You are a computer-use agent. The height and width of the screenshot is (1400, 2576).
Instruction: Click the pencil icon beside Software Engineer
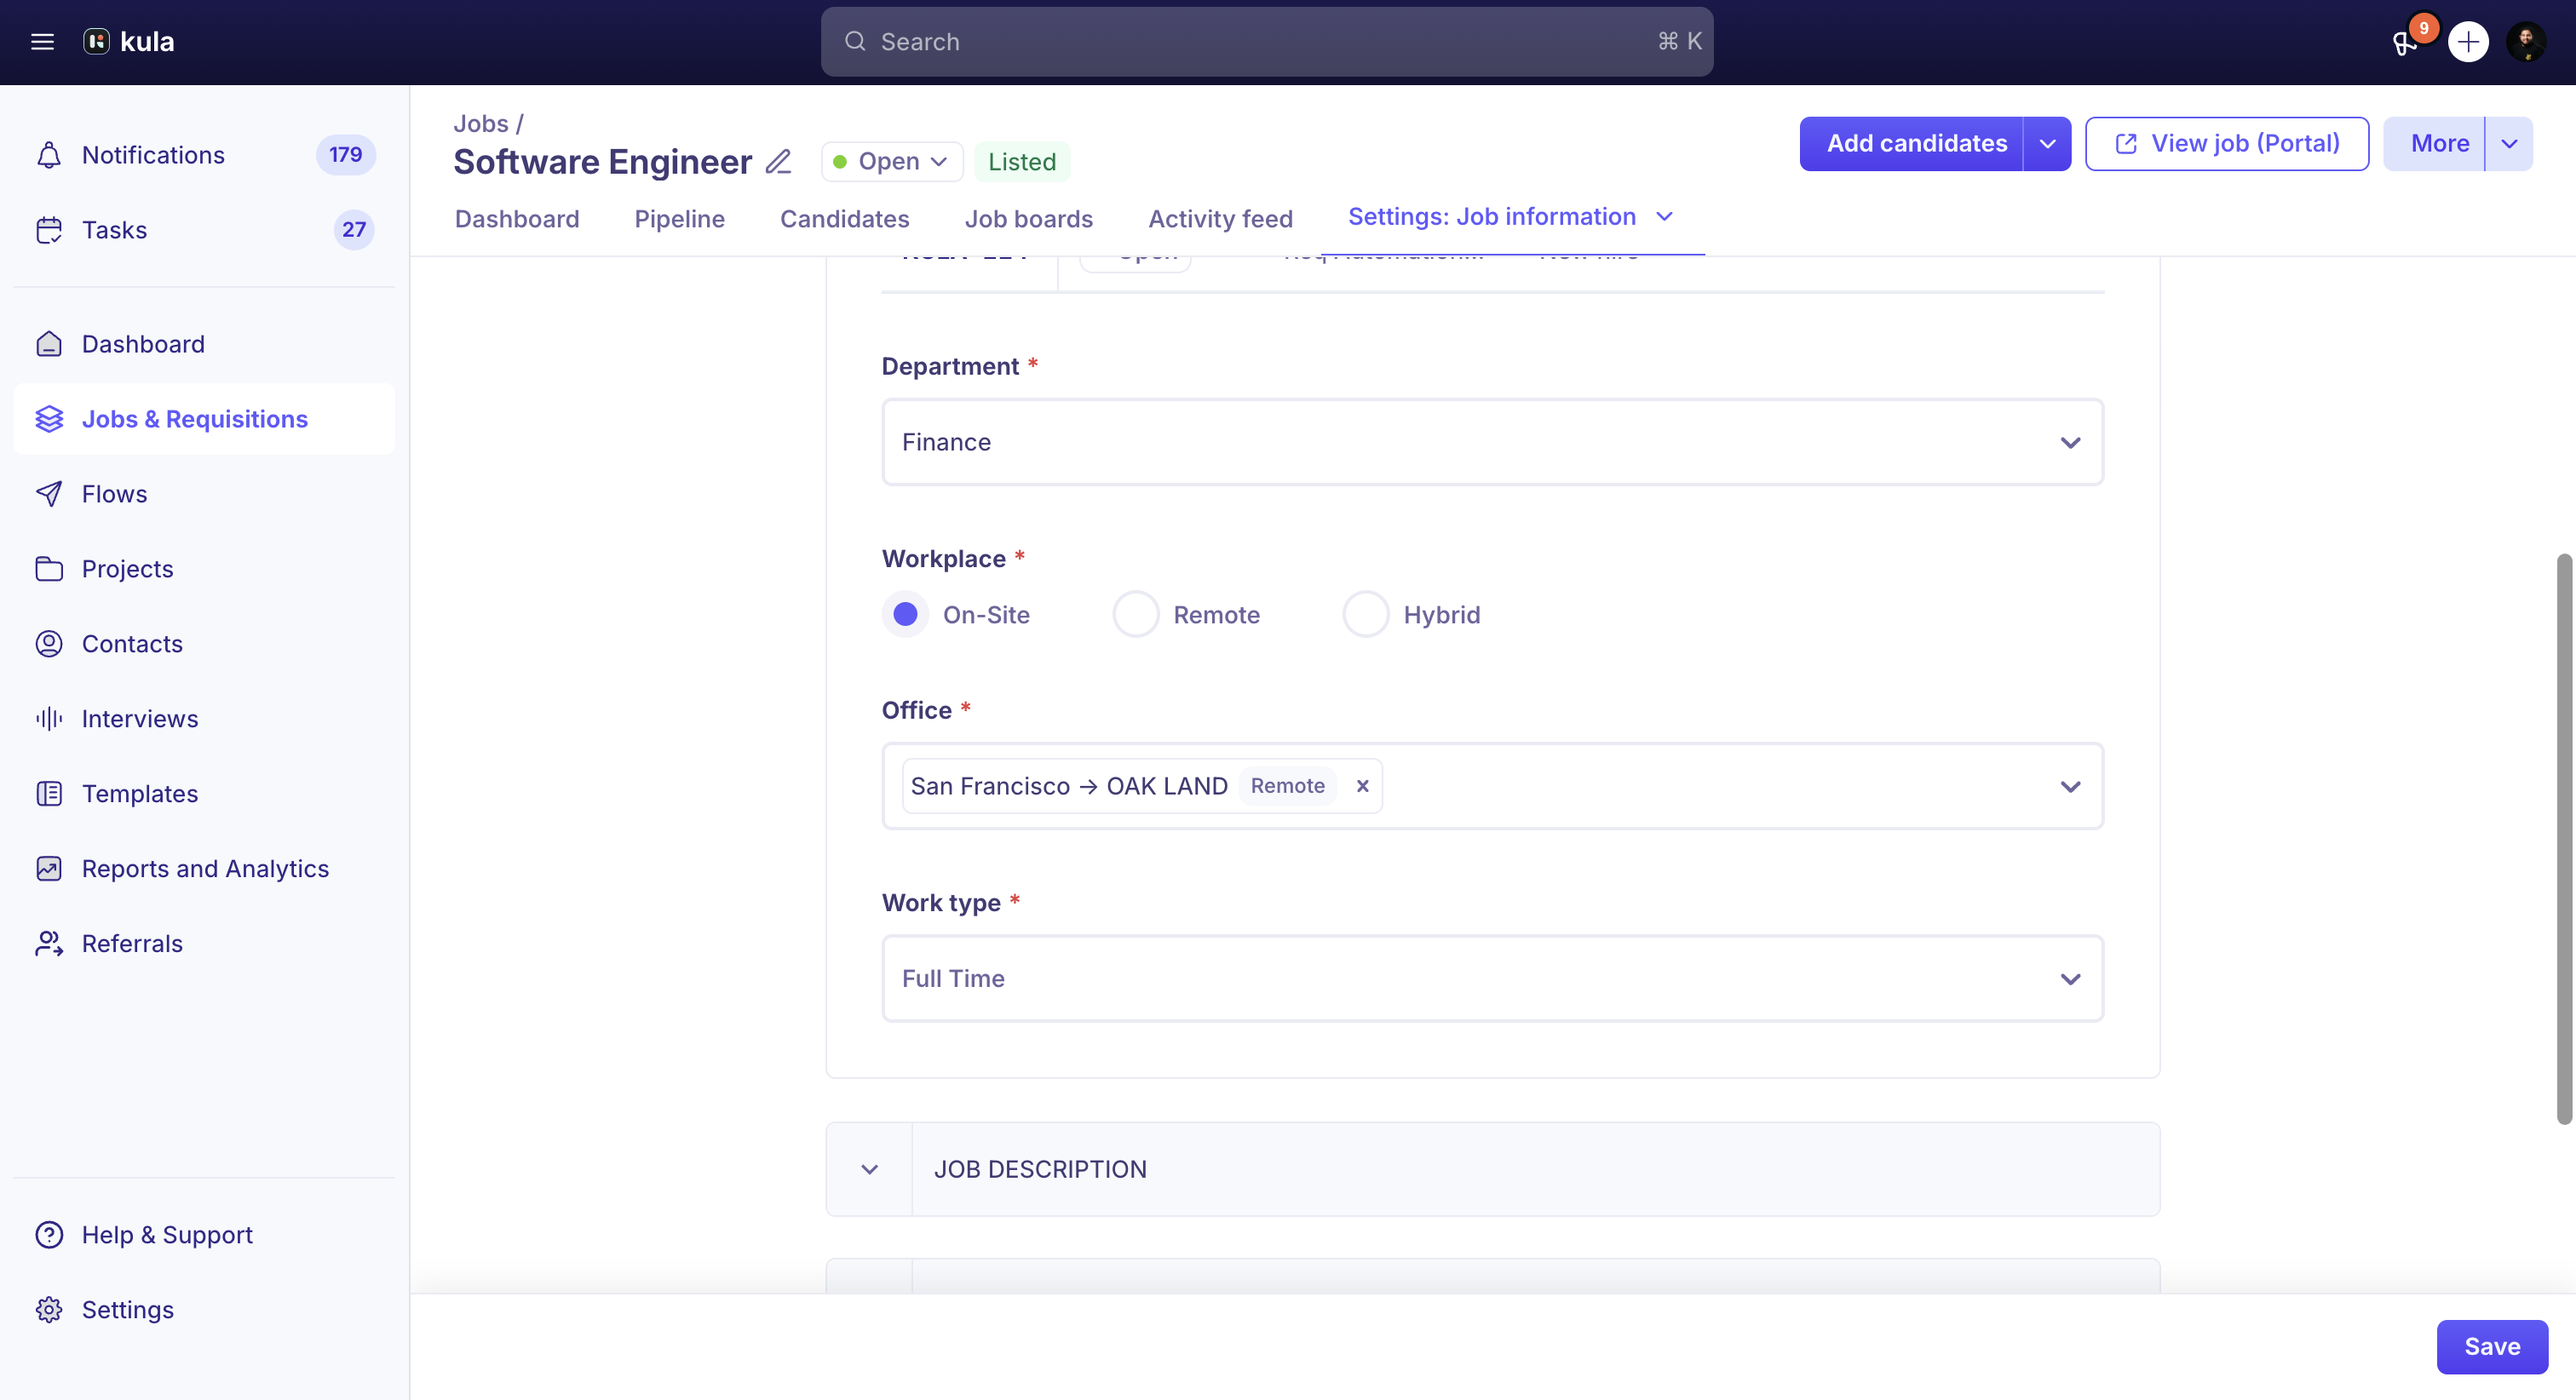[x=778, y=161]
